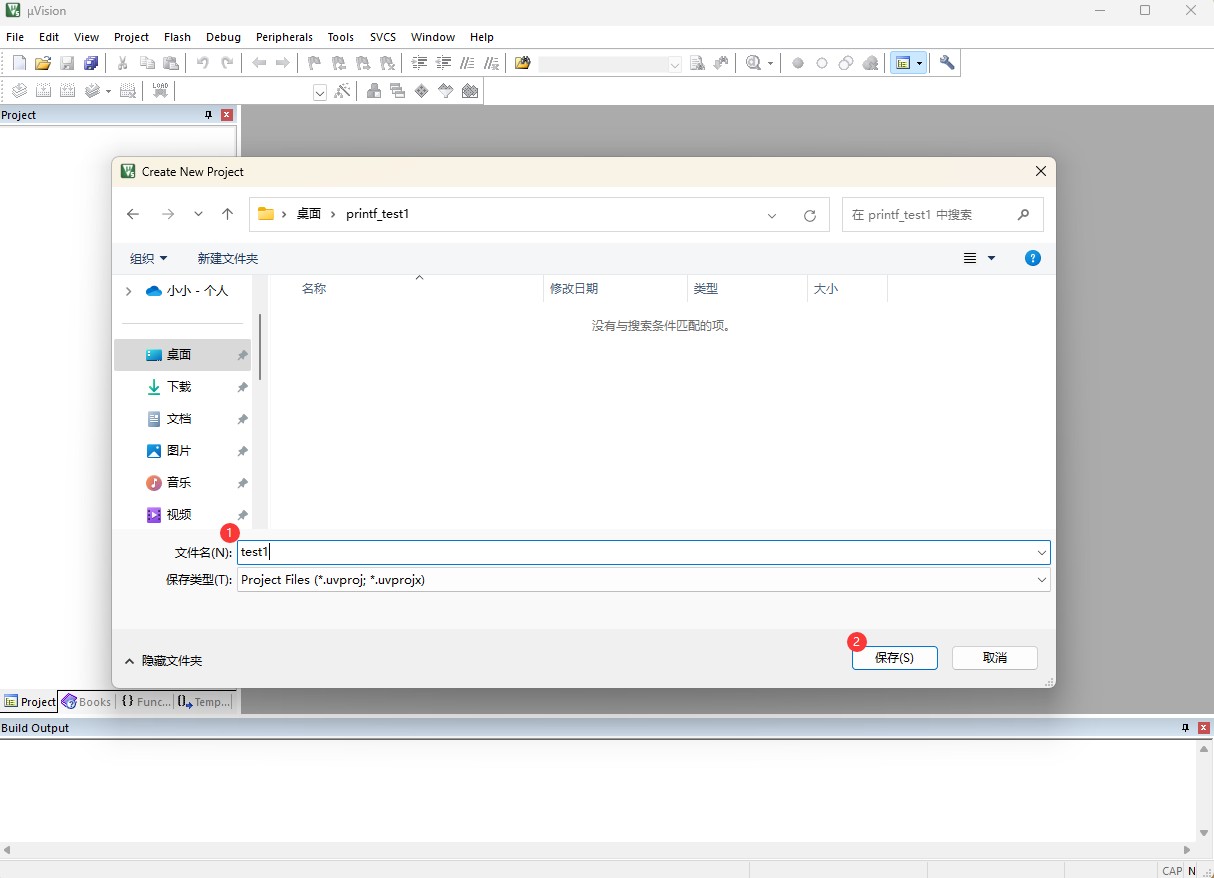Open the 组织 organize dropdown
The width and height of the screenshot is (1214, 878).
tap(148, 258)
